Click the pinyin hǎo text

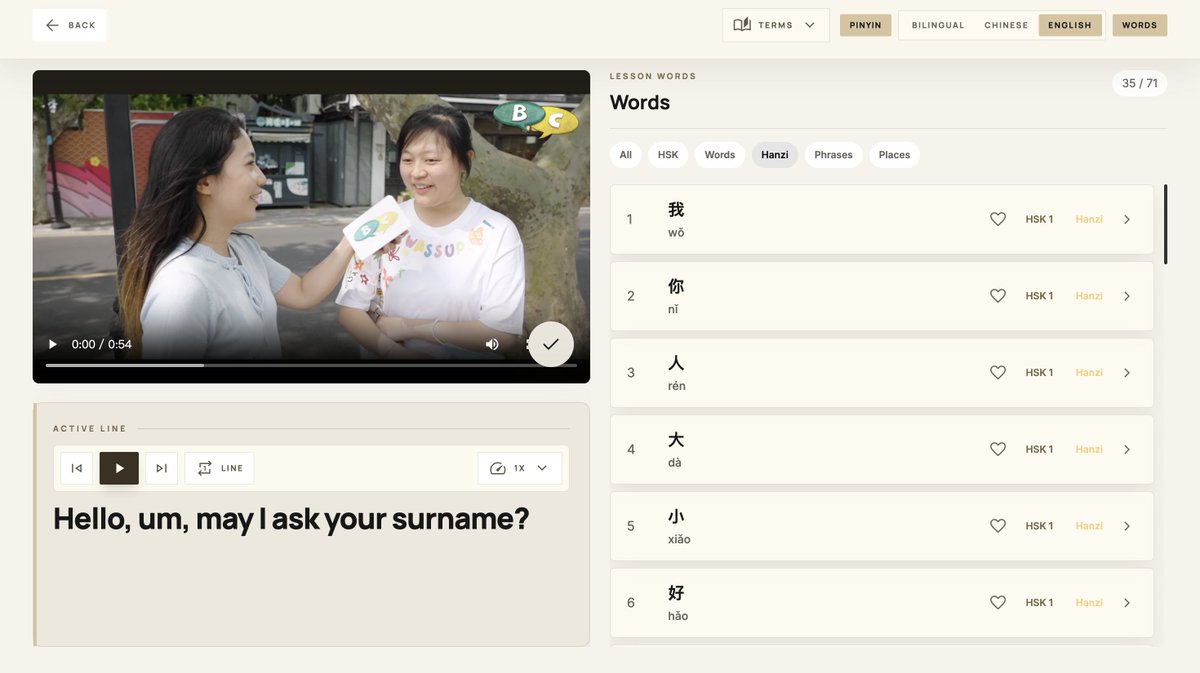tap(678, 616)
